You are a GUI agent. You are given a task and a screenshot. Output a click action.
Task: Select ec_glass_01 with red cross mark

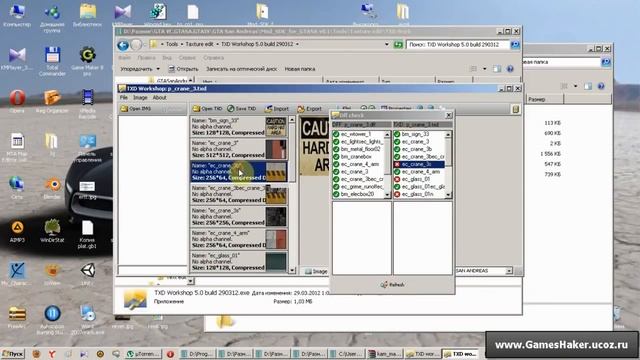tap(419, 179)
